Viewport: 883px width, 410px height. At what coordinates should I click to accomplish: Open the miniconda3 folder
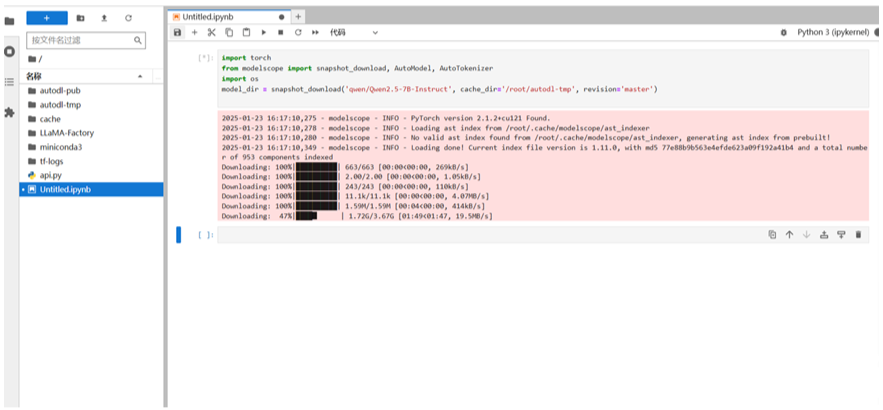click(91, 147)
